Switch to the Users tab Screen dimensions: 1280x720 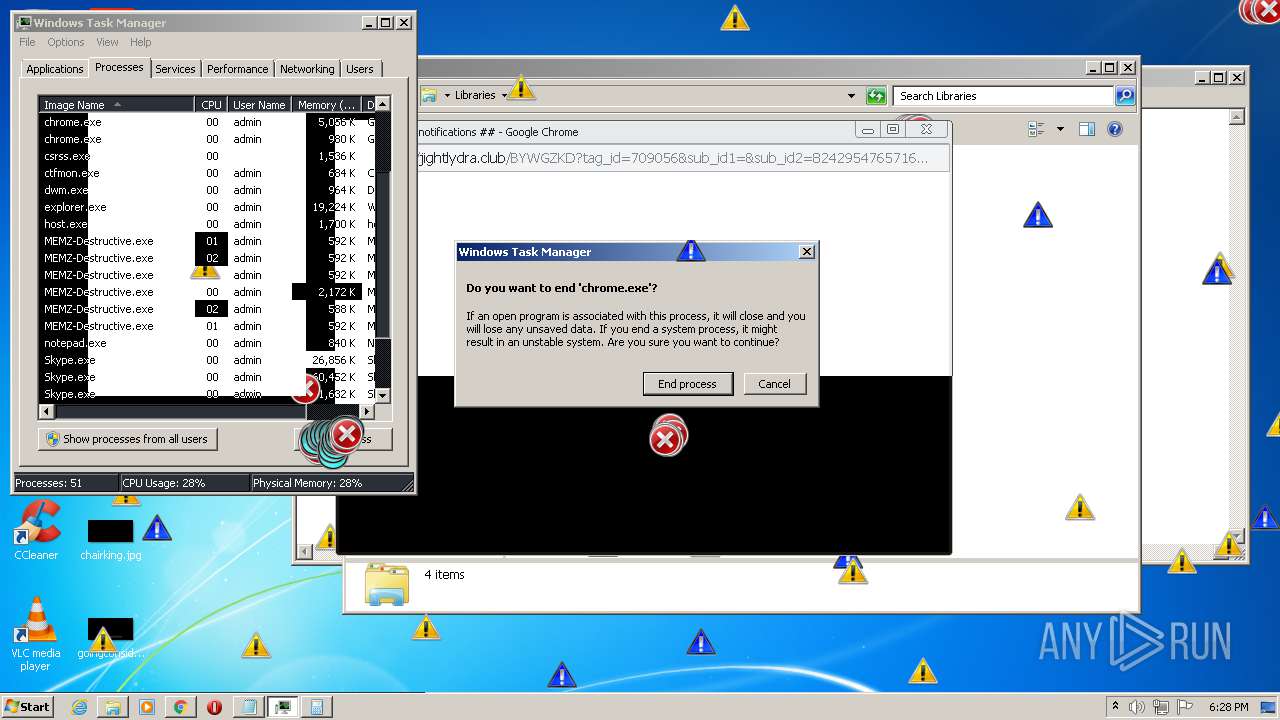(x=360, y=69)
